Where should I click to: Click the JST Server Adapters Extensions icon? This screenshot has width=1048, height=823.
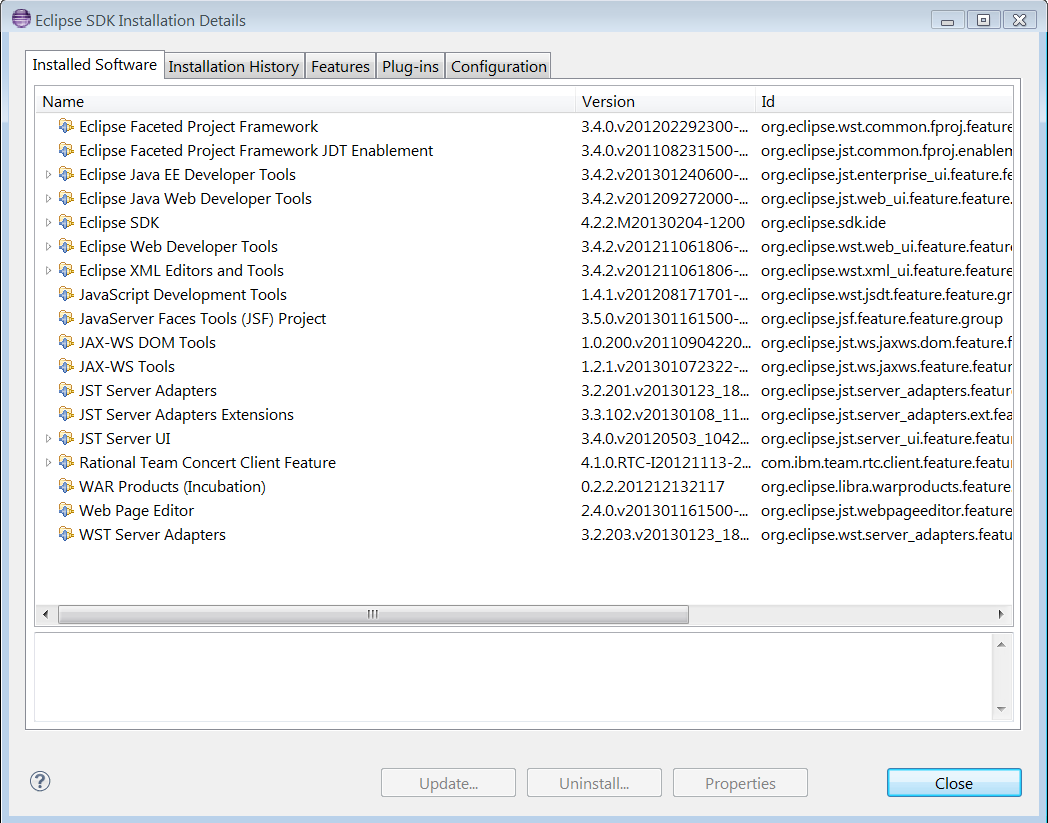pos(66,414)
